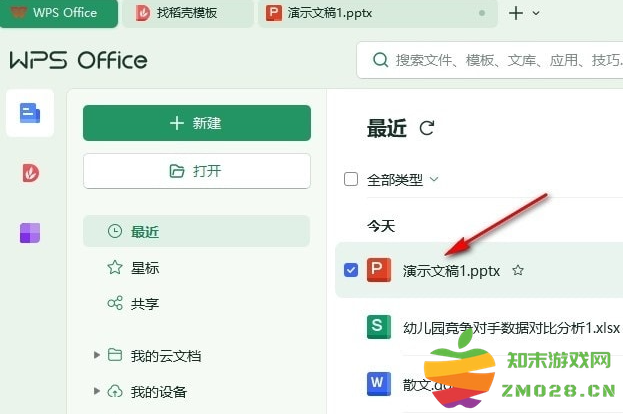Click the refresh icon beside 最近 heading
The height and width of the screenshot is (414, 623).
point(427,128)
